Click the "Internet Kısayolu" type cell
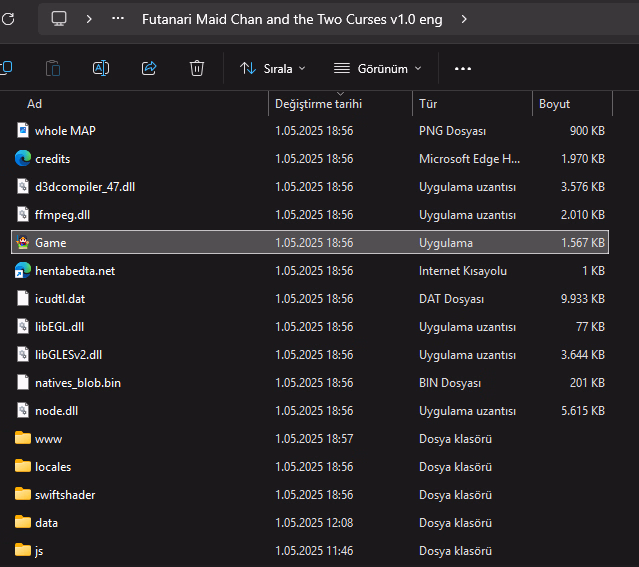The height and width of the screenshot is (567, 639). [x=463, y=271]
